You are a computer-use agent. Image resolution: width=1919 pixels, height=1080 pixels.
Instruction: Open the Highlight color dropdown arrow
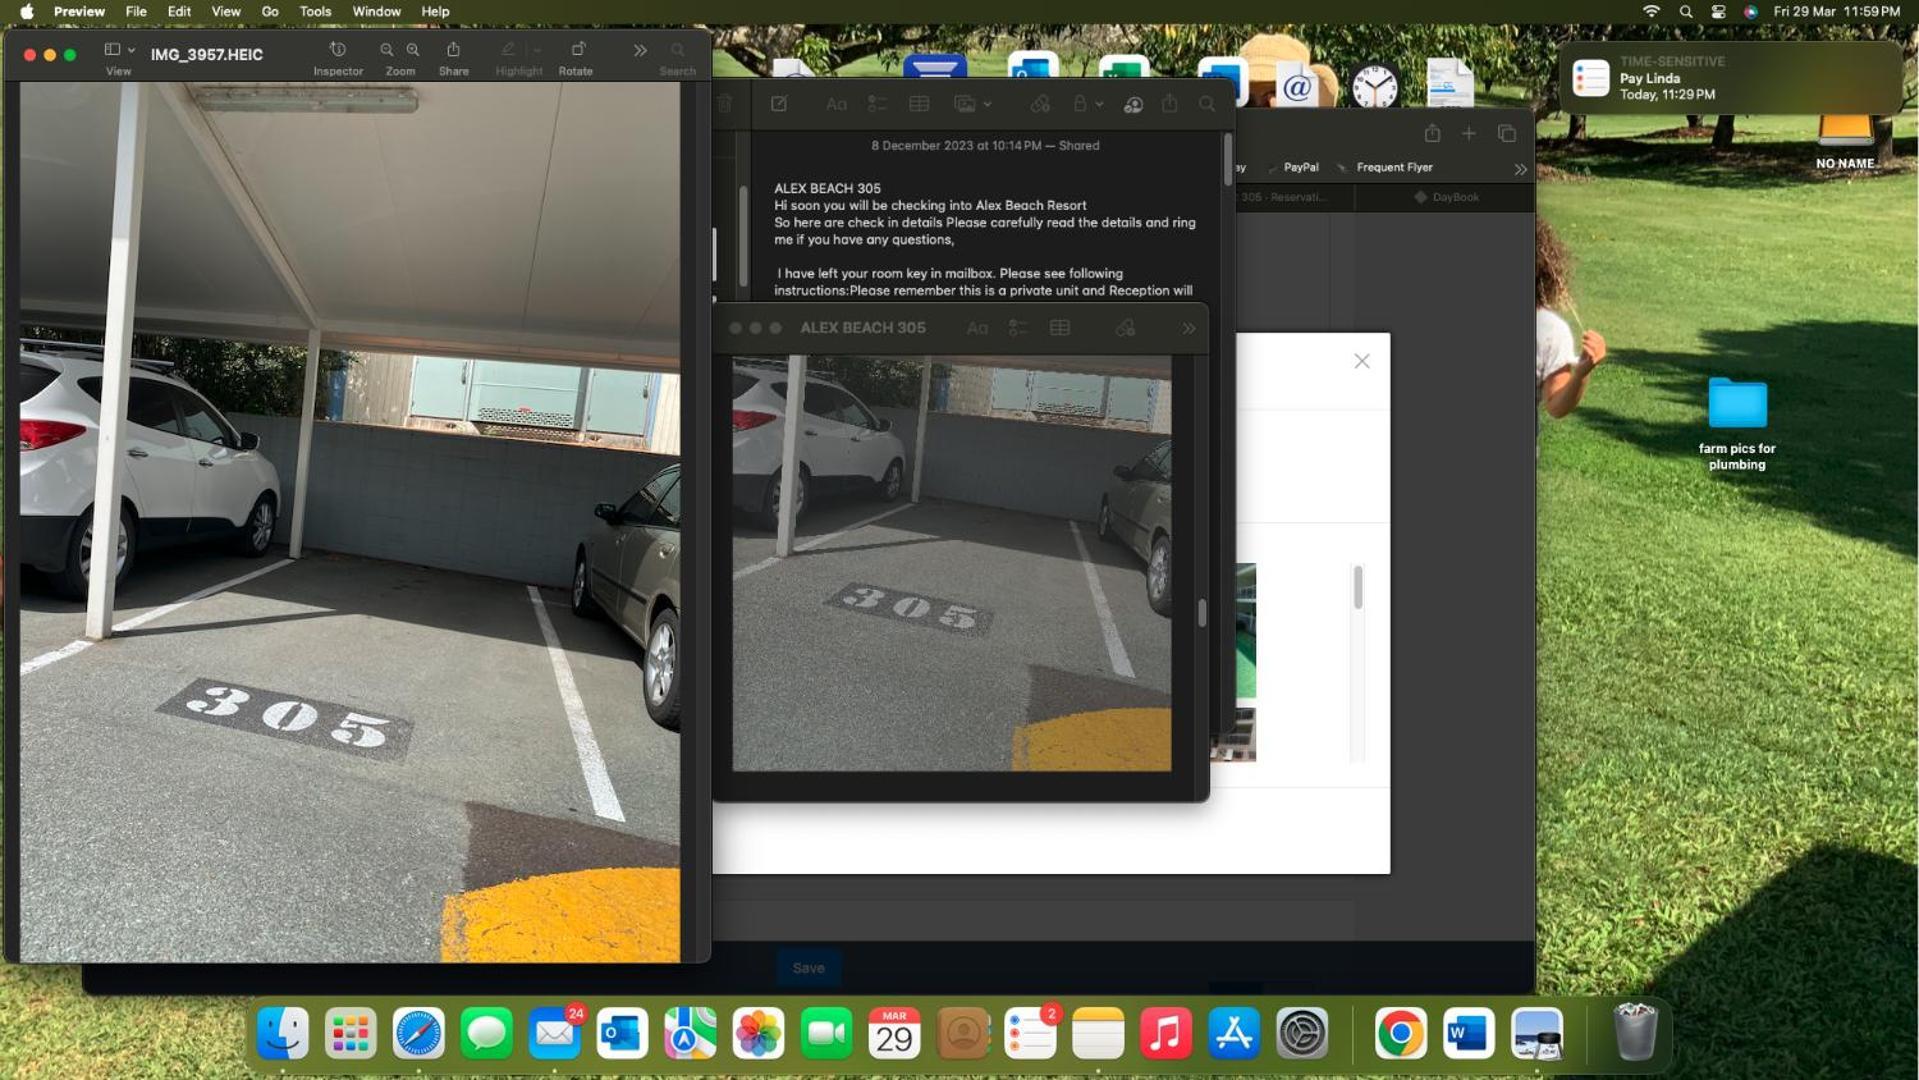[537, 50]
